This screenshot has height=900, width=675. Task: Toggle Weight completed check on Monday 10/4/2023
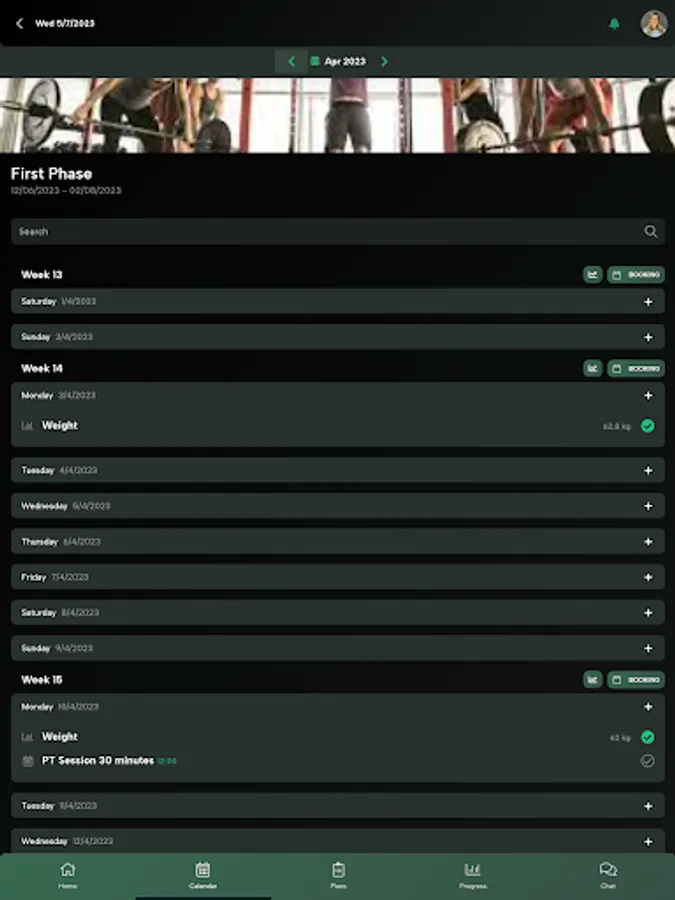tap(647, 737)
